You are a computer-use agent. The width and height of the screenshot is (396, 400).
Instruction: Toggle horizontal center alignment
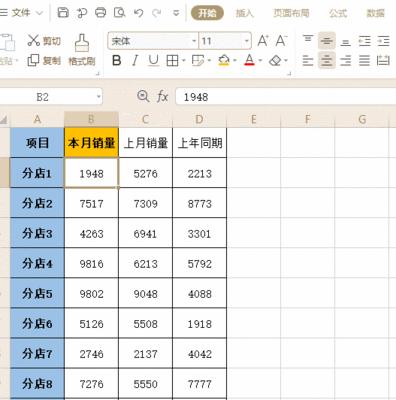coord(327,61)
